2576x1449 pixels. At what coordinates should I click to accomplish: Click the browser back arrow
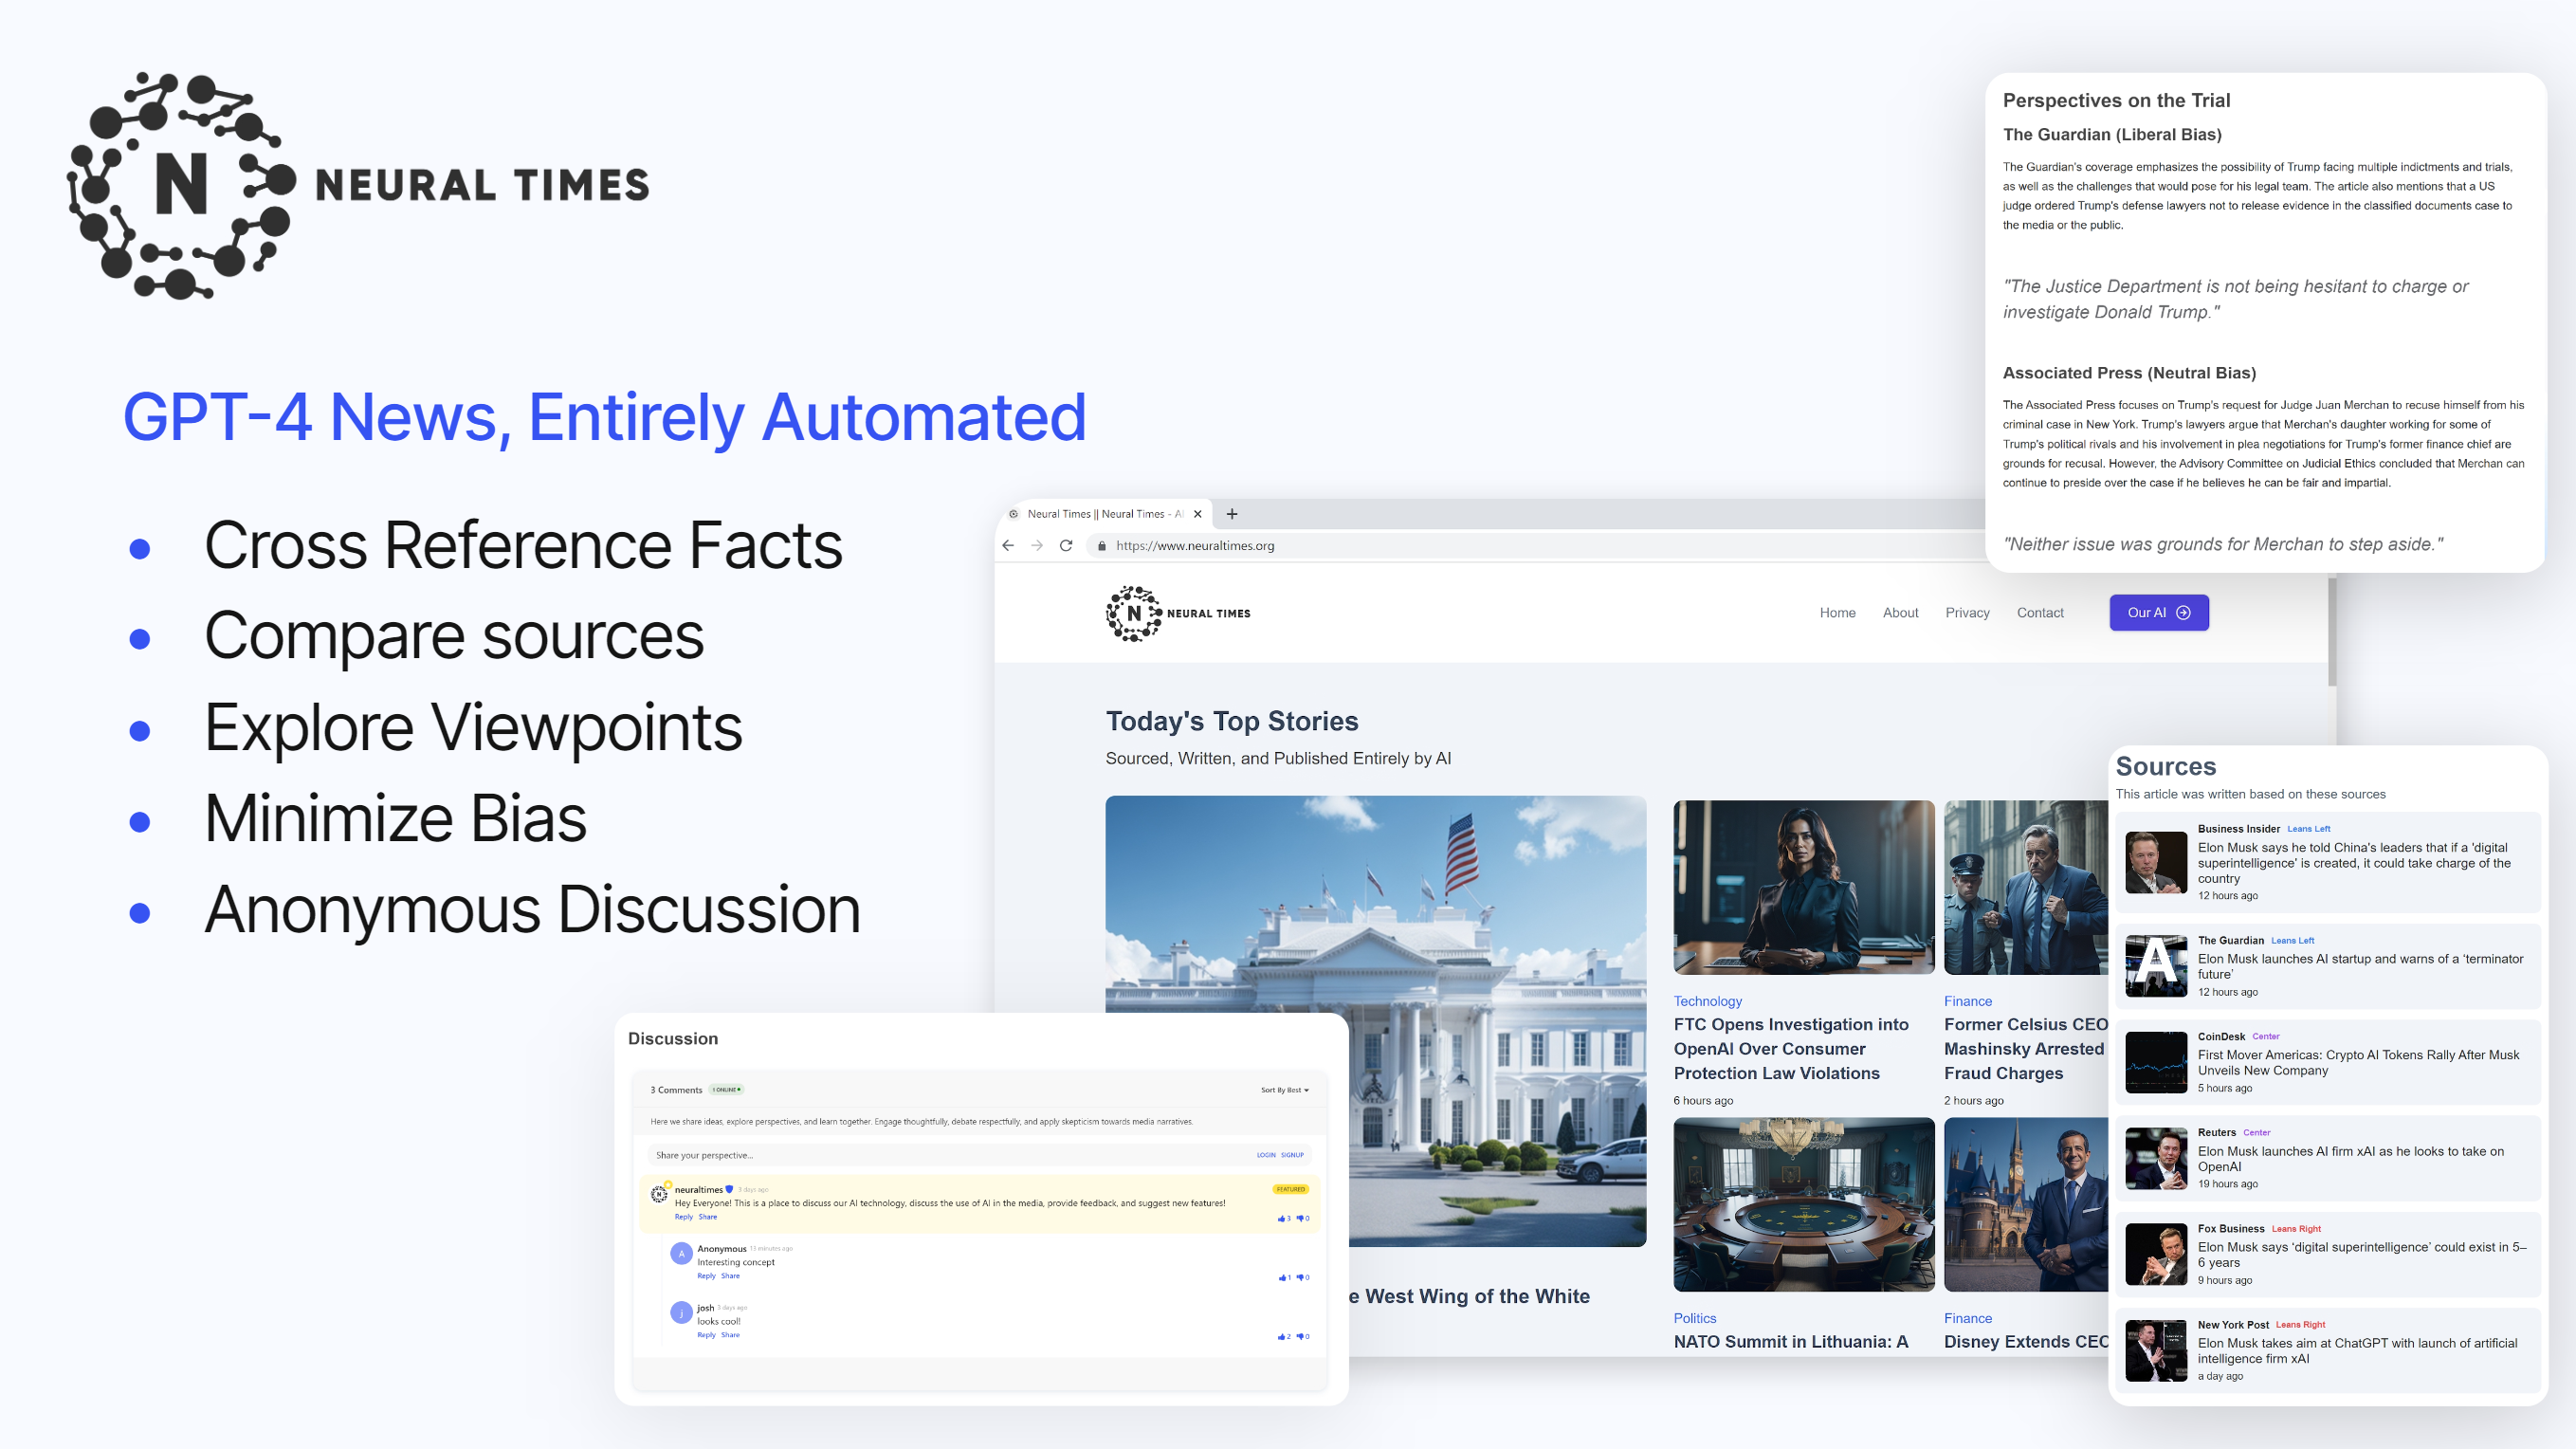1008,545
